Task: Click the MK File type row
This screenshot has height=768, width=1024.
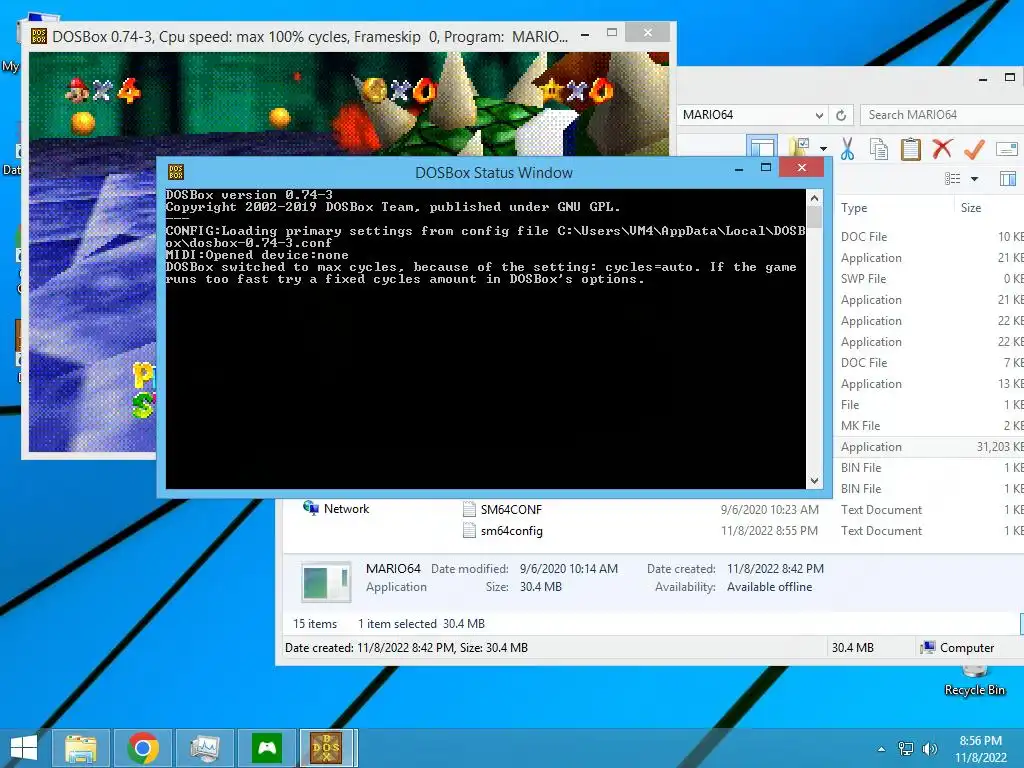Action: [x=861, y=426]
